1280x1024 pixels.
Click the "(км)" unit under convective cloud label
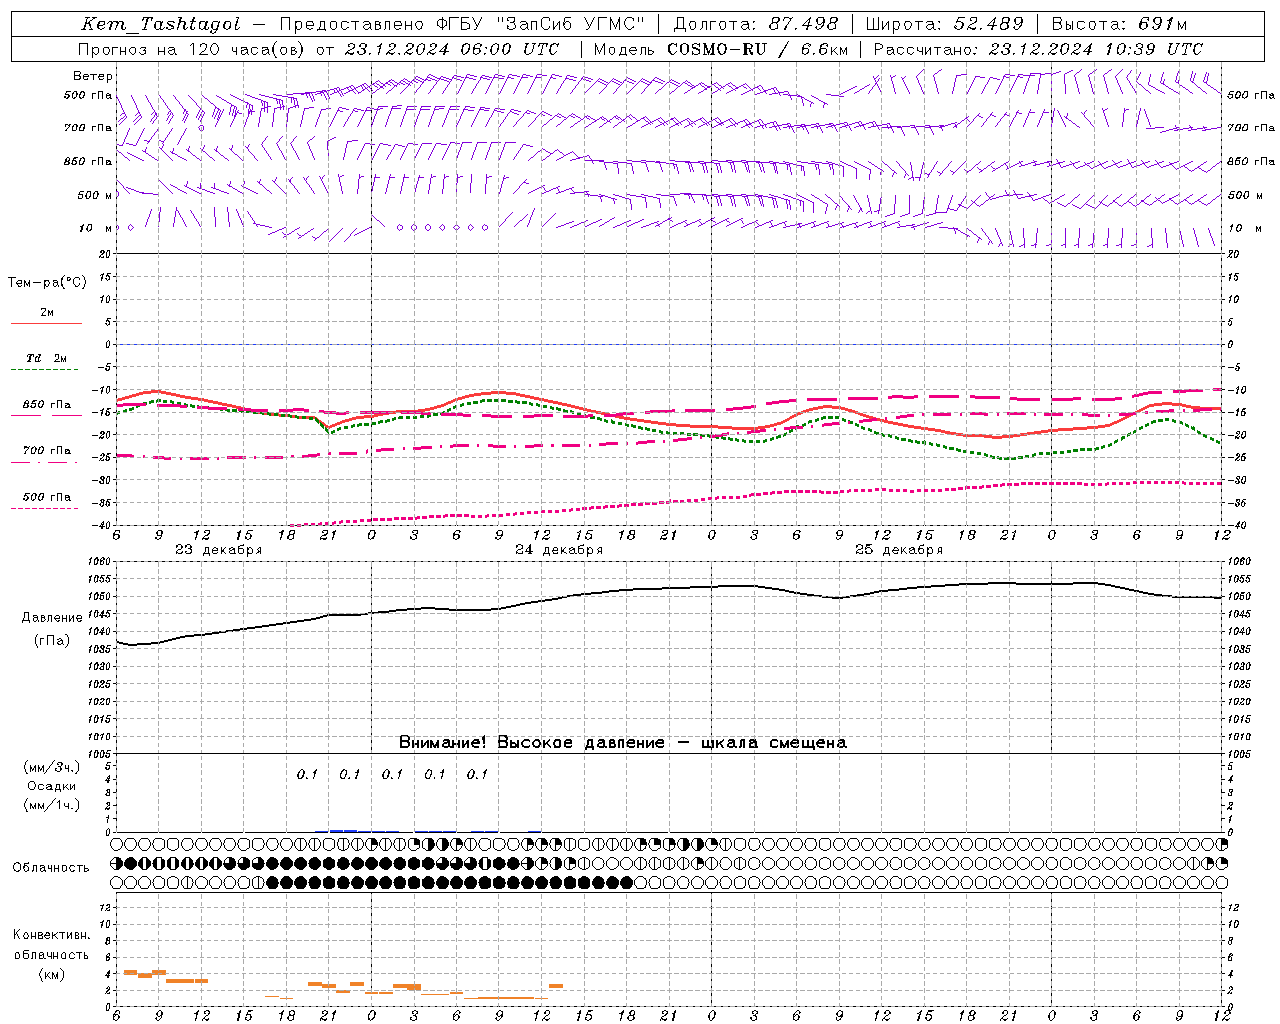52,974
